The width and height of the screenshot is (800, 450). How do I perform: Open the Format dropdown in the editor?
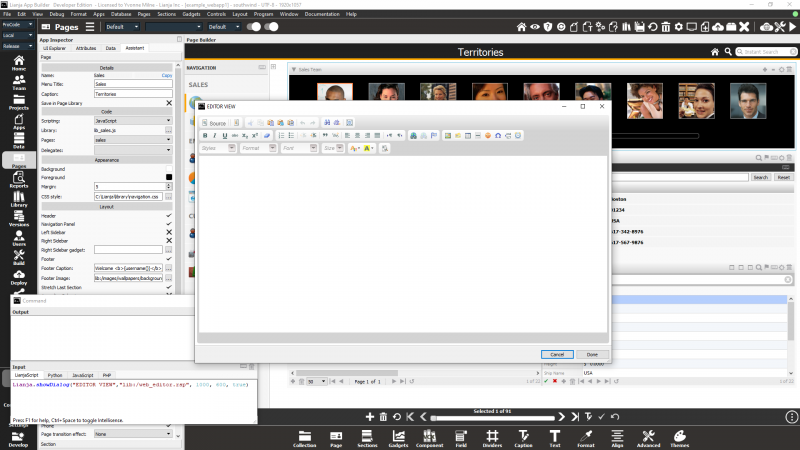point(258,148)
